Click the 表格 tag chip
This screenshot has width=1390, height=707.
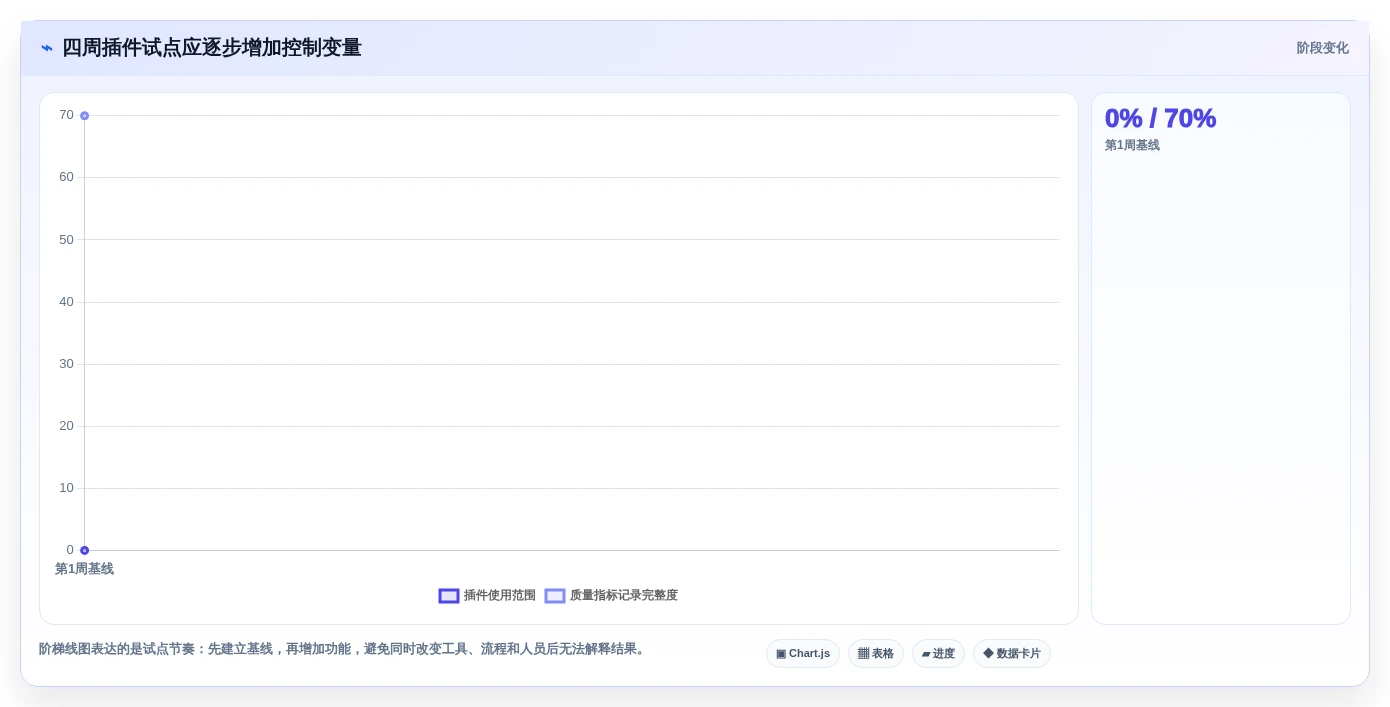point(876,653)
